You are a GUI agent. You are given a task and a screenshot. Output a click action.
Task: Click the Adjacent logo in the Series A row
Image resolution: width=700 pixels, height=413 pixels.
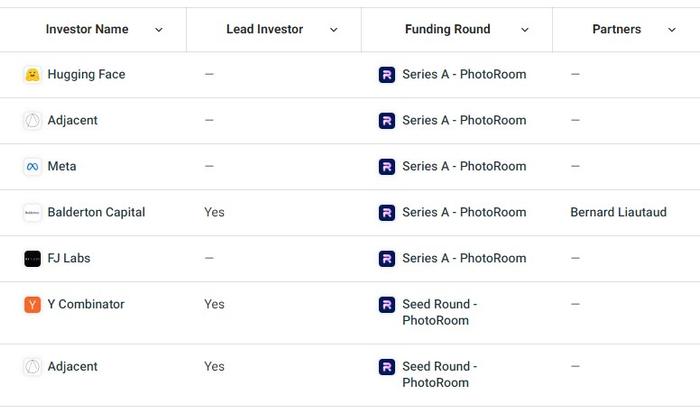(32, 121)
